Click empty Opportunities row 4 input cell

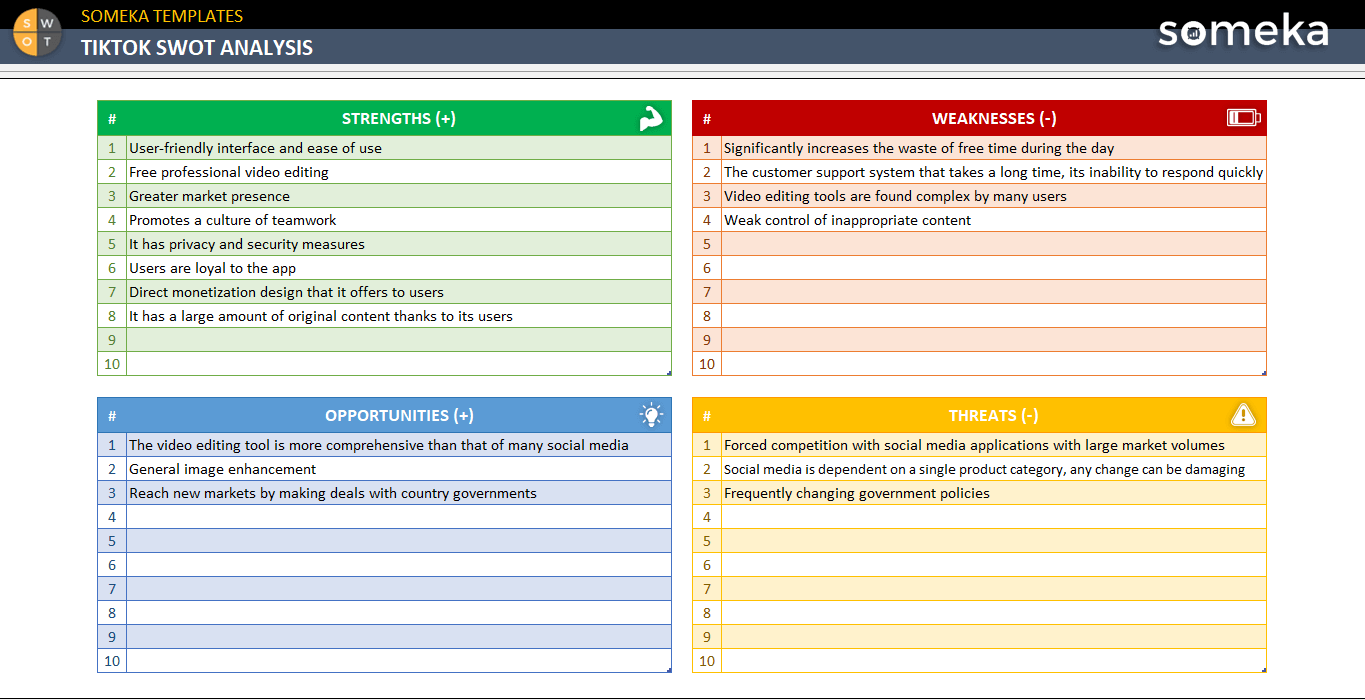(399, 517)
